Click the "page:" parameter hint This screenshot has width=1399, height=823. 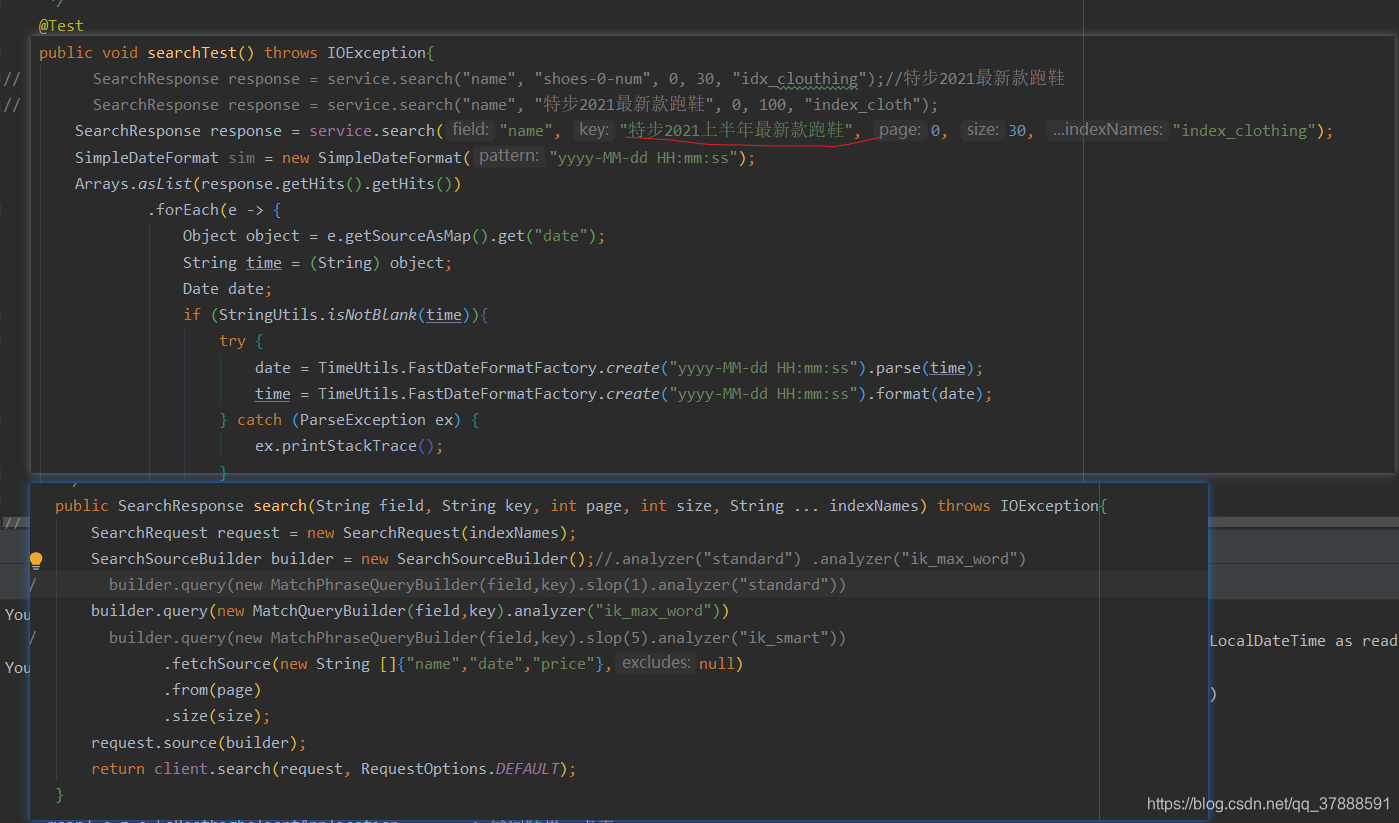[x=899, y=130]
